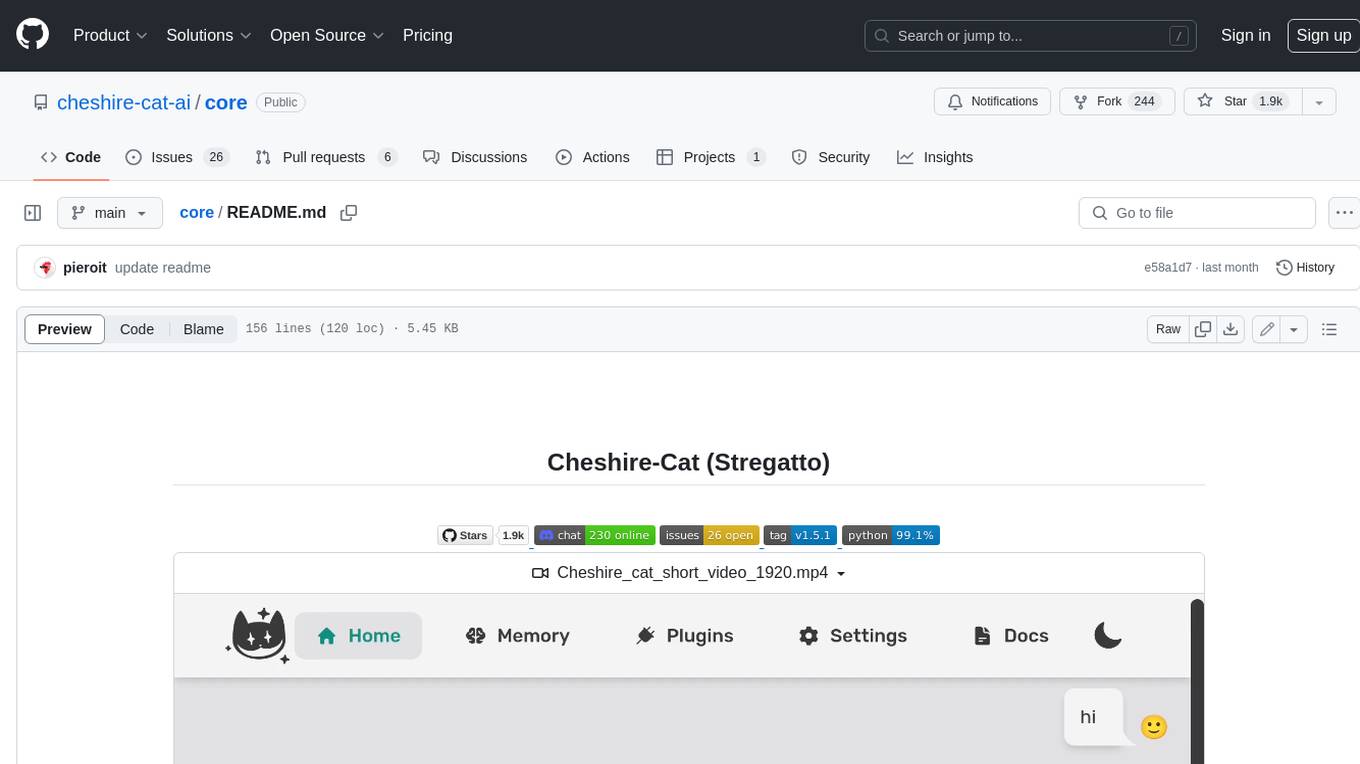Click the video's vertical scrollbar
Screen dimensions: 1360x764
[1197, 680]
